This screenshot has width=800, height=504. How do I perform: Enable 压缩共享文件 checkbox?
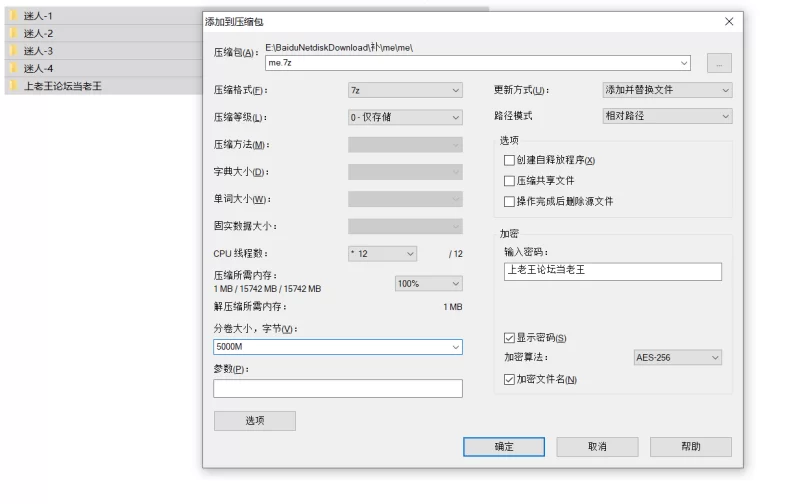point(509,181)
